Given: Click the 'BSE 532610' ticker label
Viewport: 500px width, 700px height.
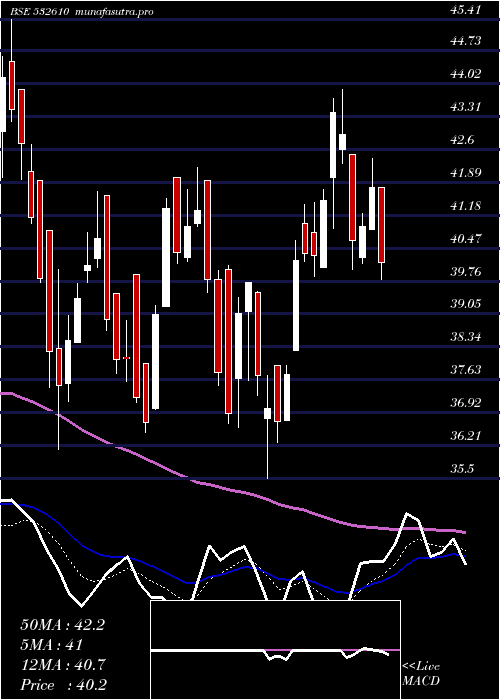Looking at the screenshot, I should pyautogui.click(x=40, y=12).
